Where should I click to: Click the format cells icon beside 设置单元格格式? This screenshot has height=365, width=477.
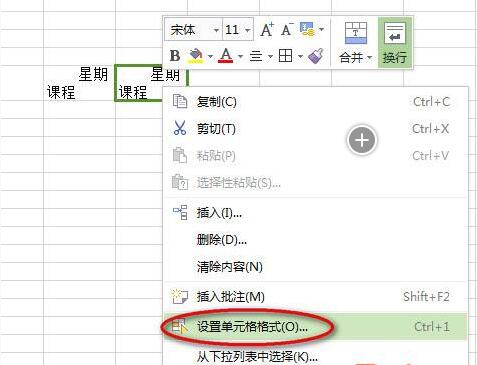[180, 326]
